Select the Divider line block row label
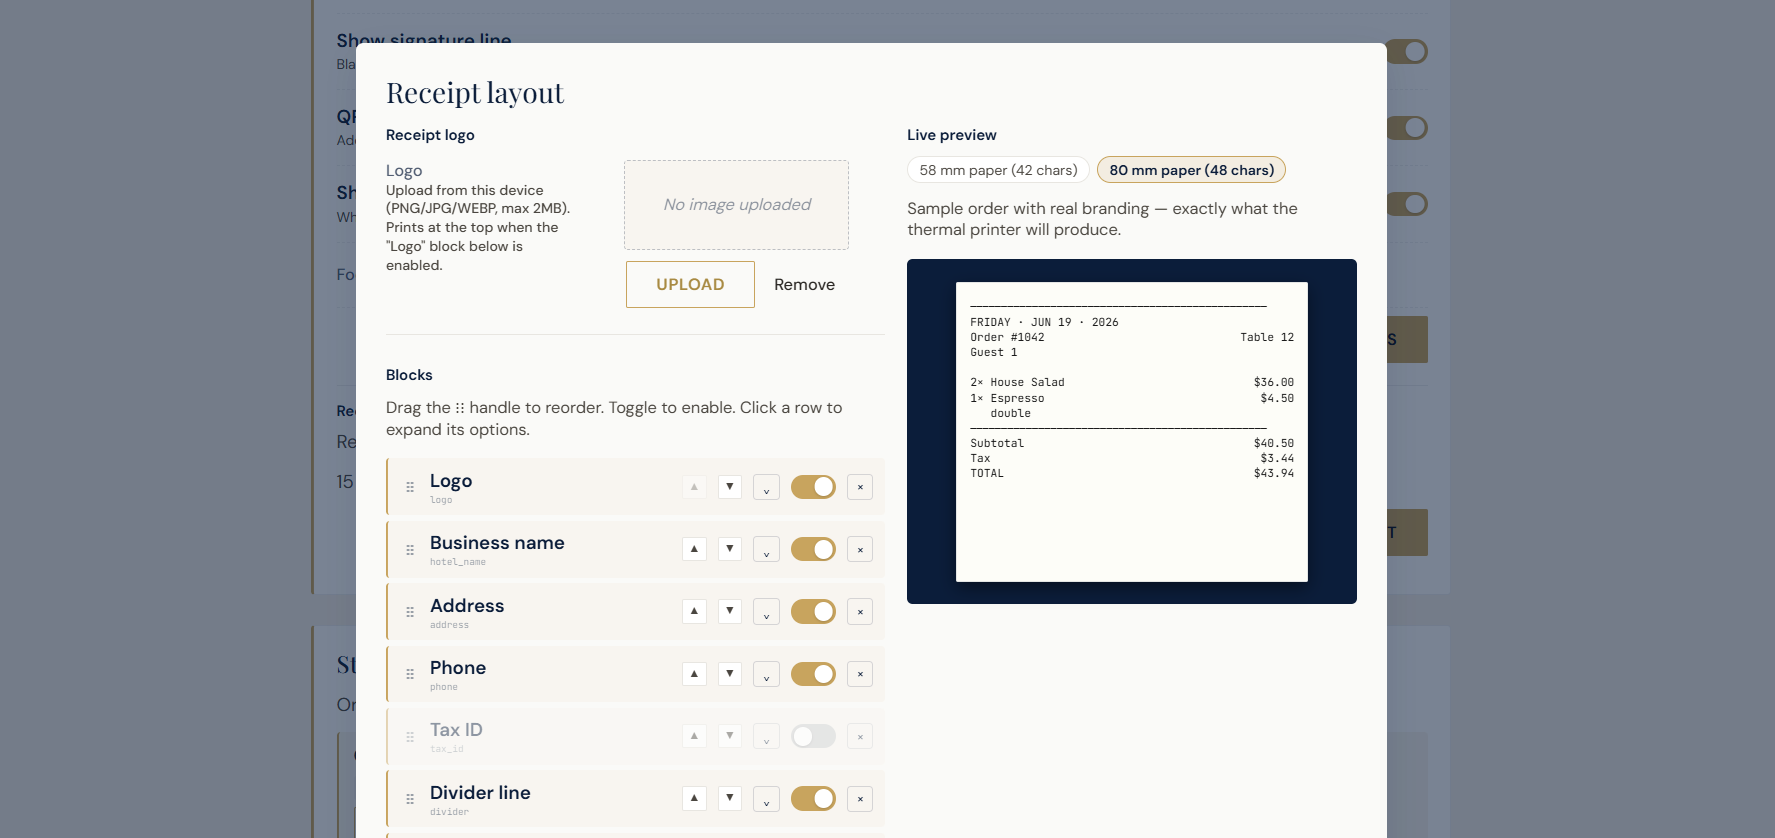This screenshot has width=1775, height=838. click(x=480, y=793)
